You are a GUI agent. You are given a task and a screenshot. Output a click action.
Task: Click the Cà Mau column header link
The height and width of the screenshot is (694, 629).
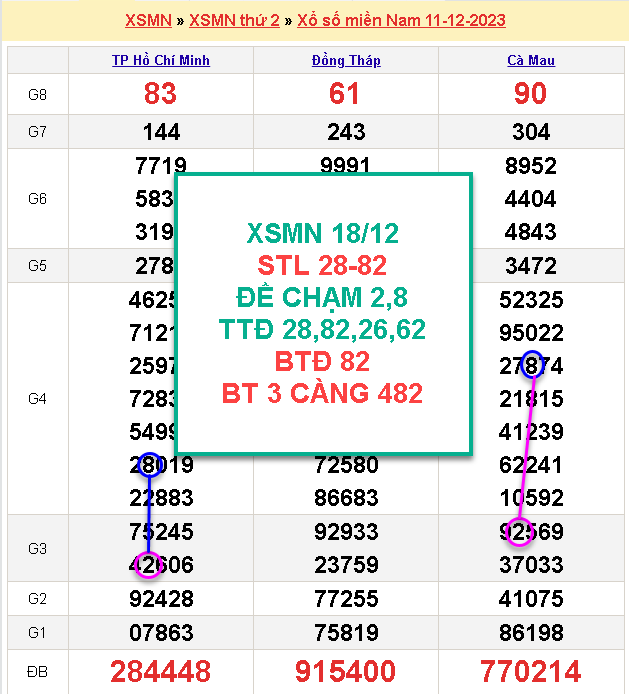pyautogui.click(x=531, y=60)
